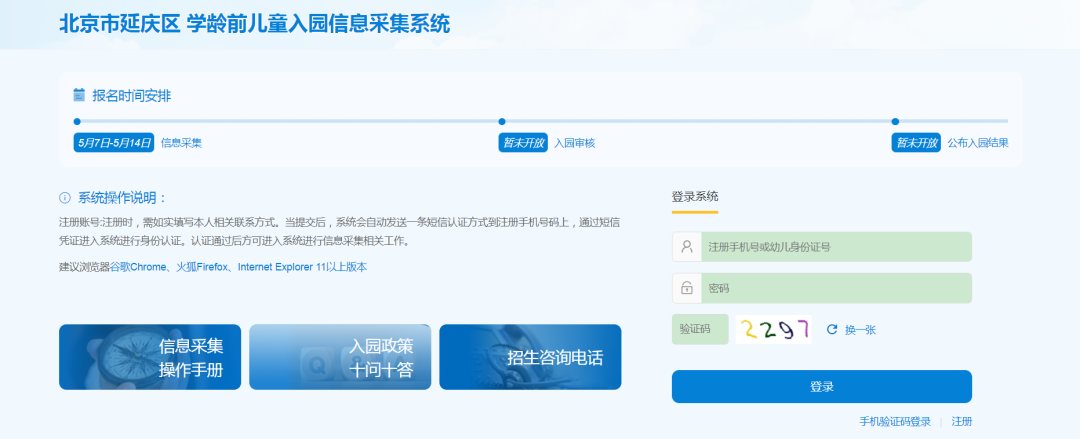Open the 注册 link
Screen dimensions: 1080x439
pyautogui.click(x=961, y=422)
